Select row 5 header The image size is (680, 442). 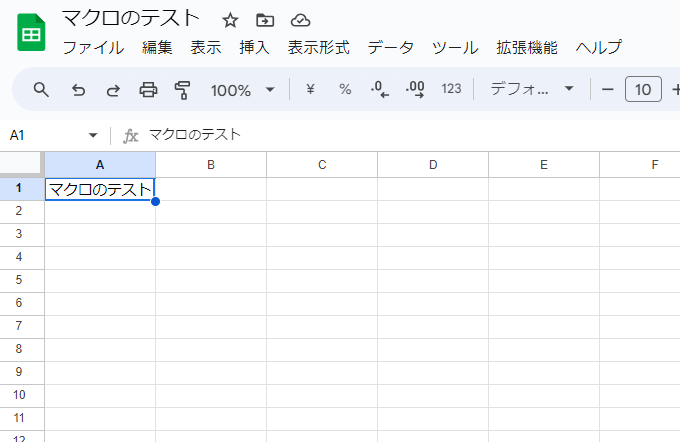(22, 281)
